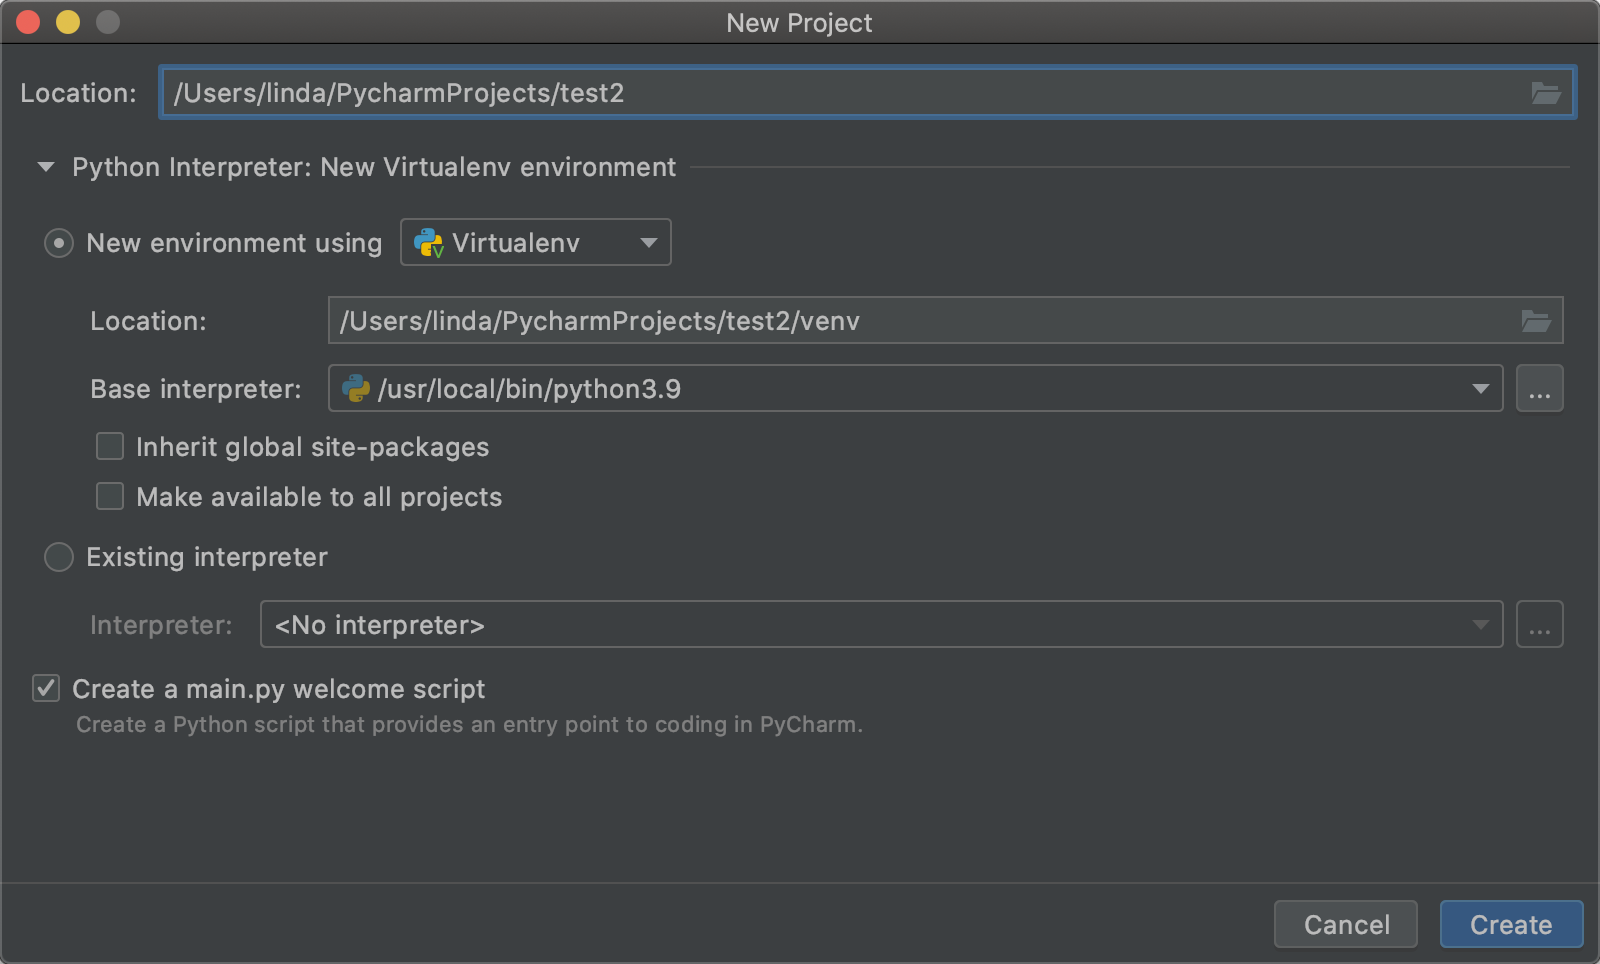Click folder icon in venv Location field
The height and width of the screenshot is (964, 1600).
pos(1535,321)
